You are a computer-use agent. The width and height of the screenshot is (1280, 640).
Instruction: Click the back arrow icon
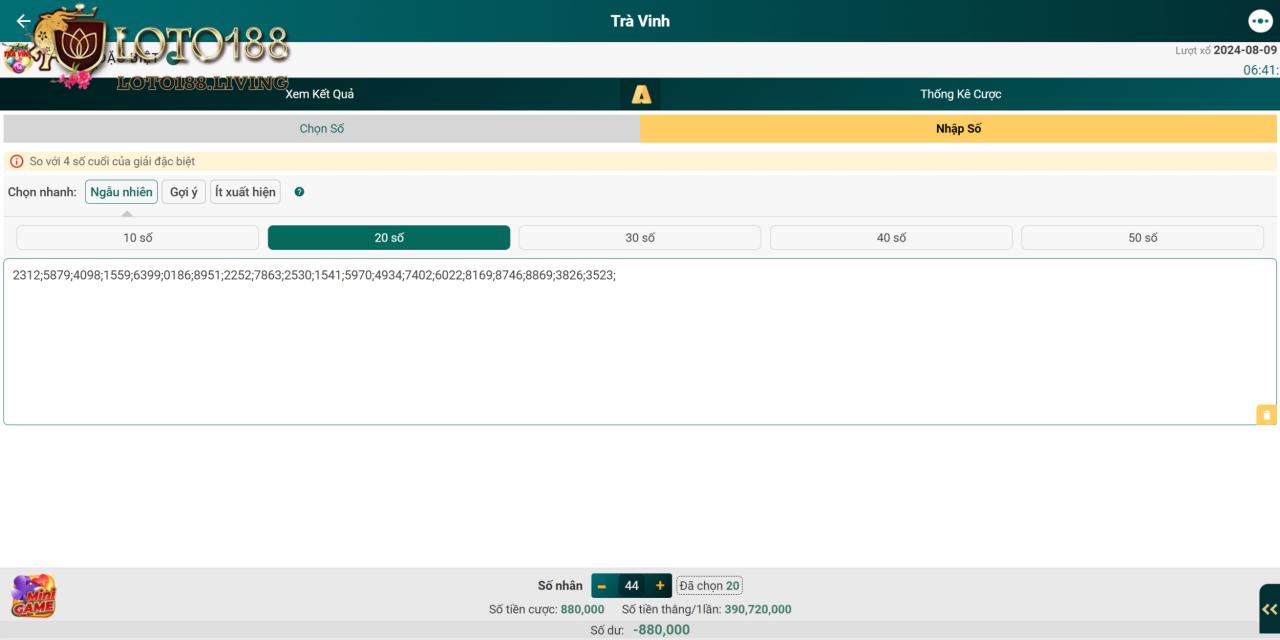tap(23, 21)
